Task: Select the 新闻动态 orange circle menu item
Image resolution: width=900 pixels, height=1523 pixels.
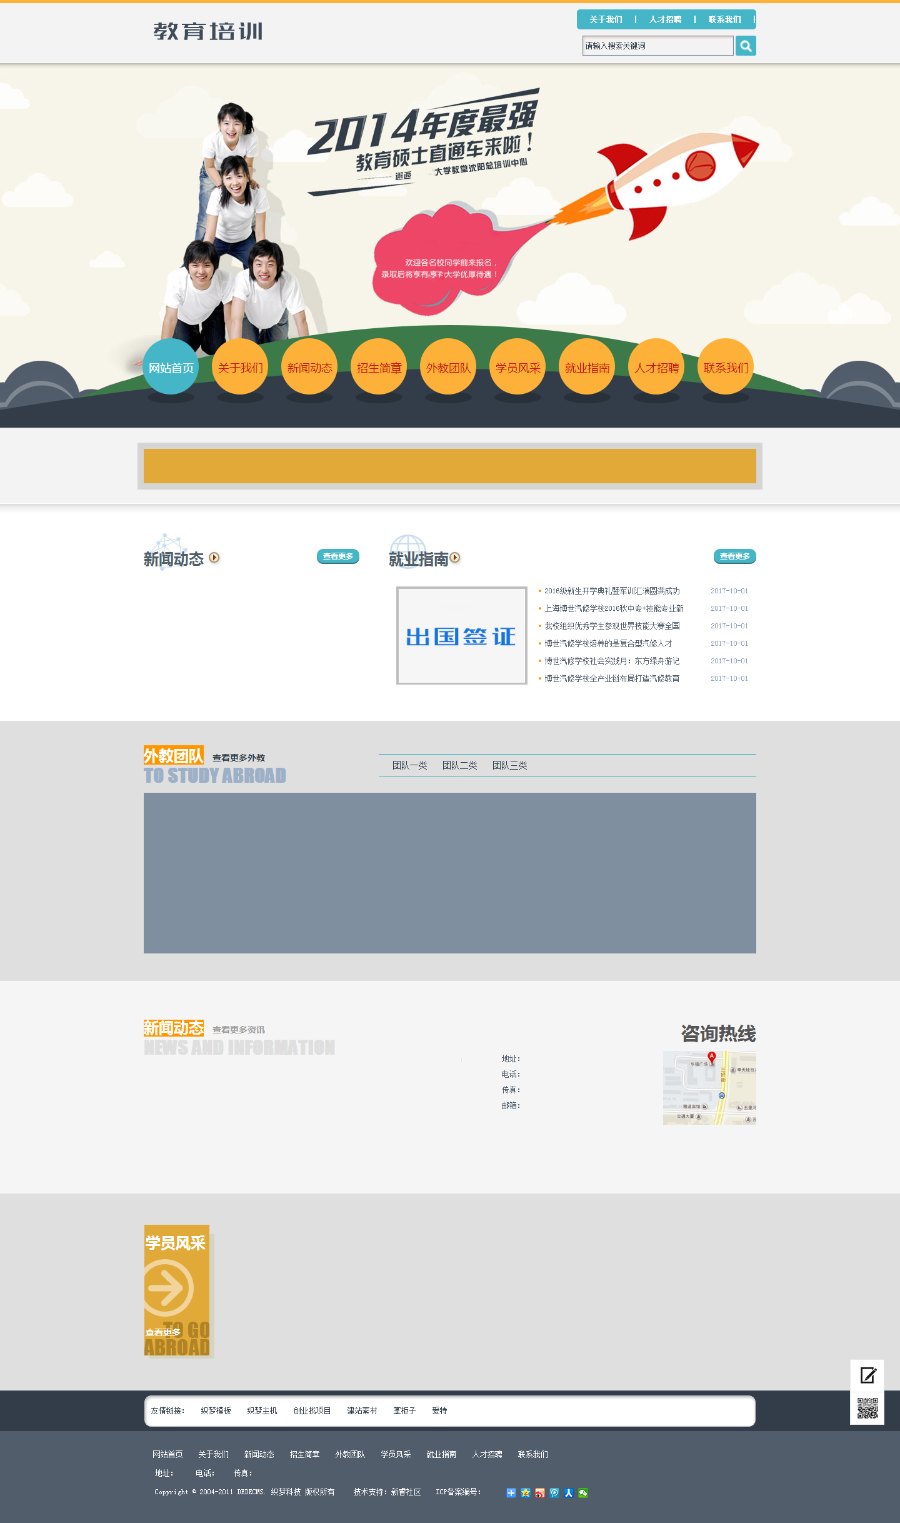Action: [x=310, y=367]
